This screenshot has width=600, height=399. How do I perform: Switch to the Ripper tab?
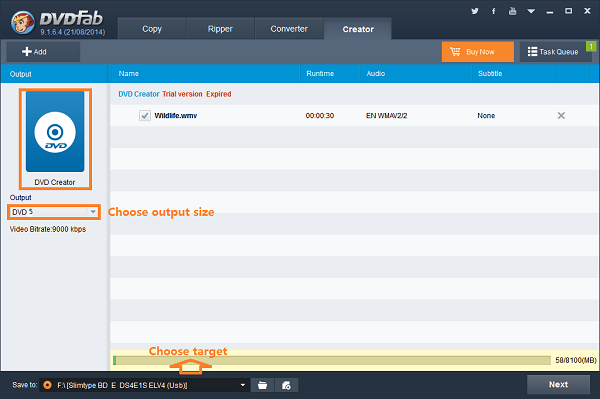click(220, 29)
